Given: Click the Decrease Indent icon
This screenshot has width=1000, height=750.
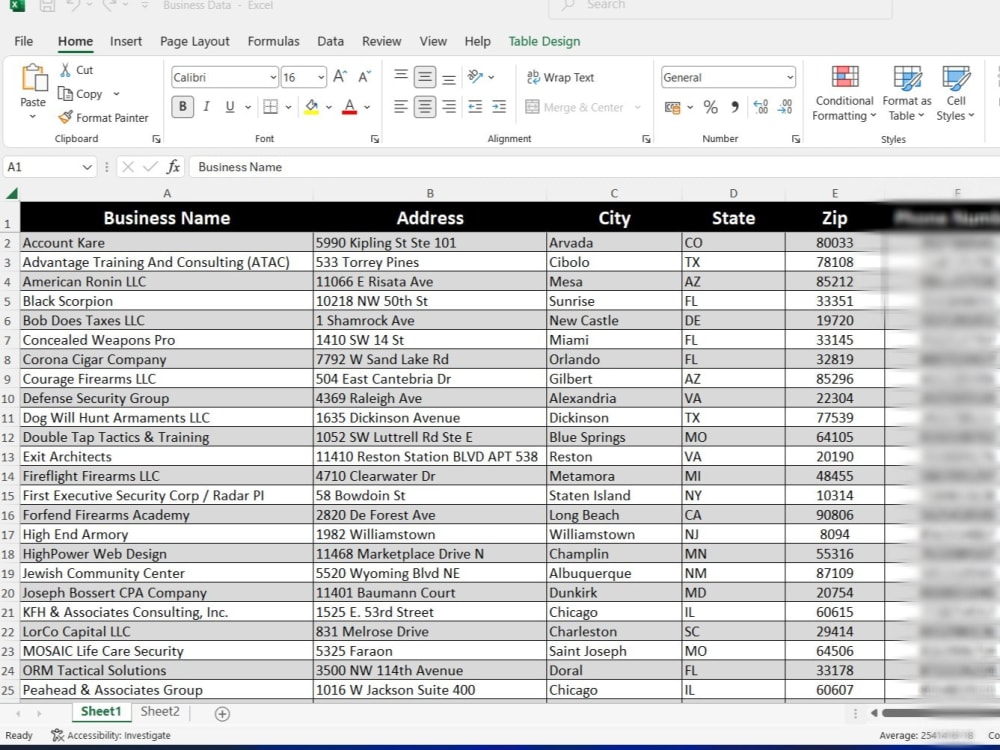Looking at the screenshot, I should (x=475, y=107).
